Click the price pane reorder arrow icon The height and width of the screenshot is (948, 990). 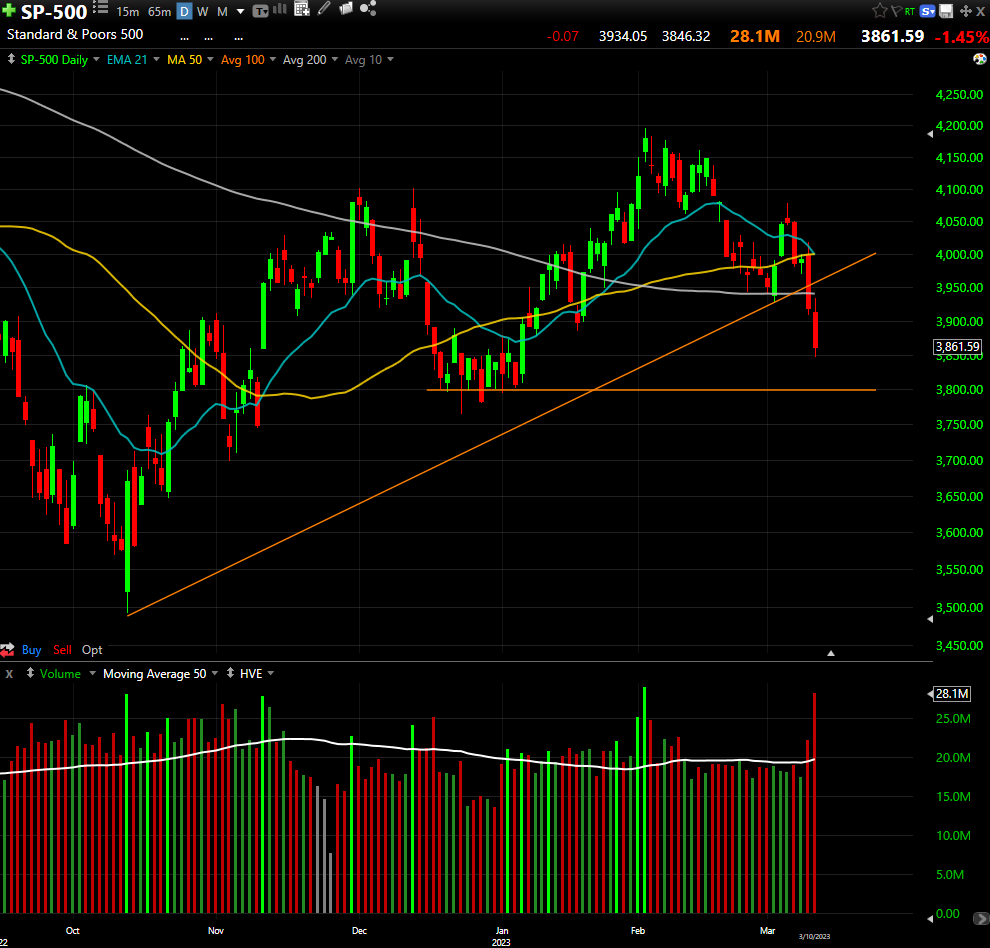pyautogui.click(x=11, y=59)
